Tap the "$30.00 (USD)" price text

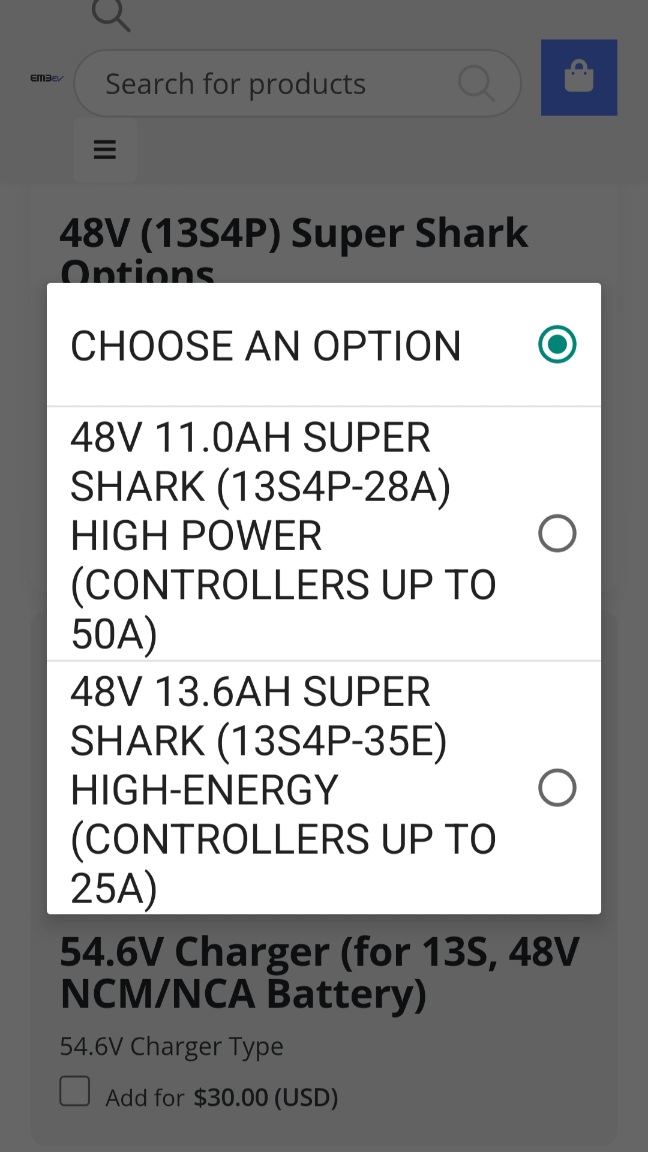(x=266, y=1098)
